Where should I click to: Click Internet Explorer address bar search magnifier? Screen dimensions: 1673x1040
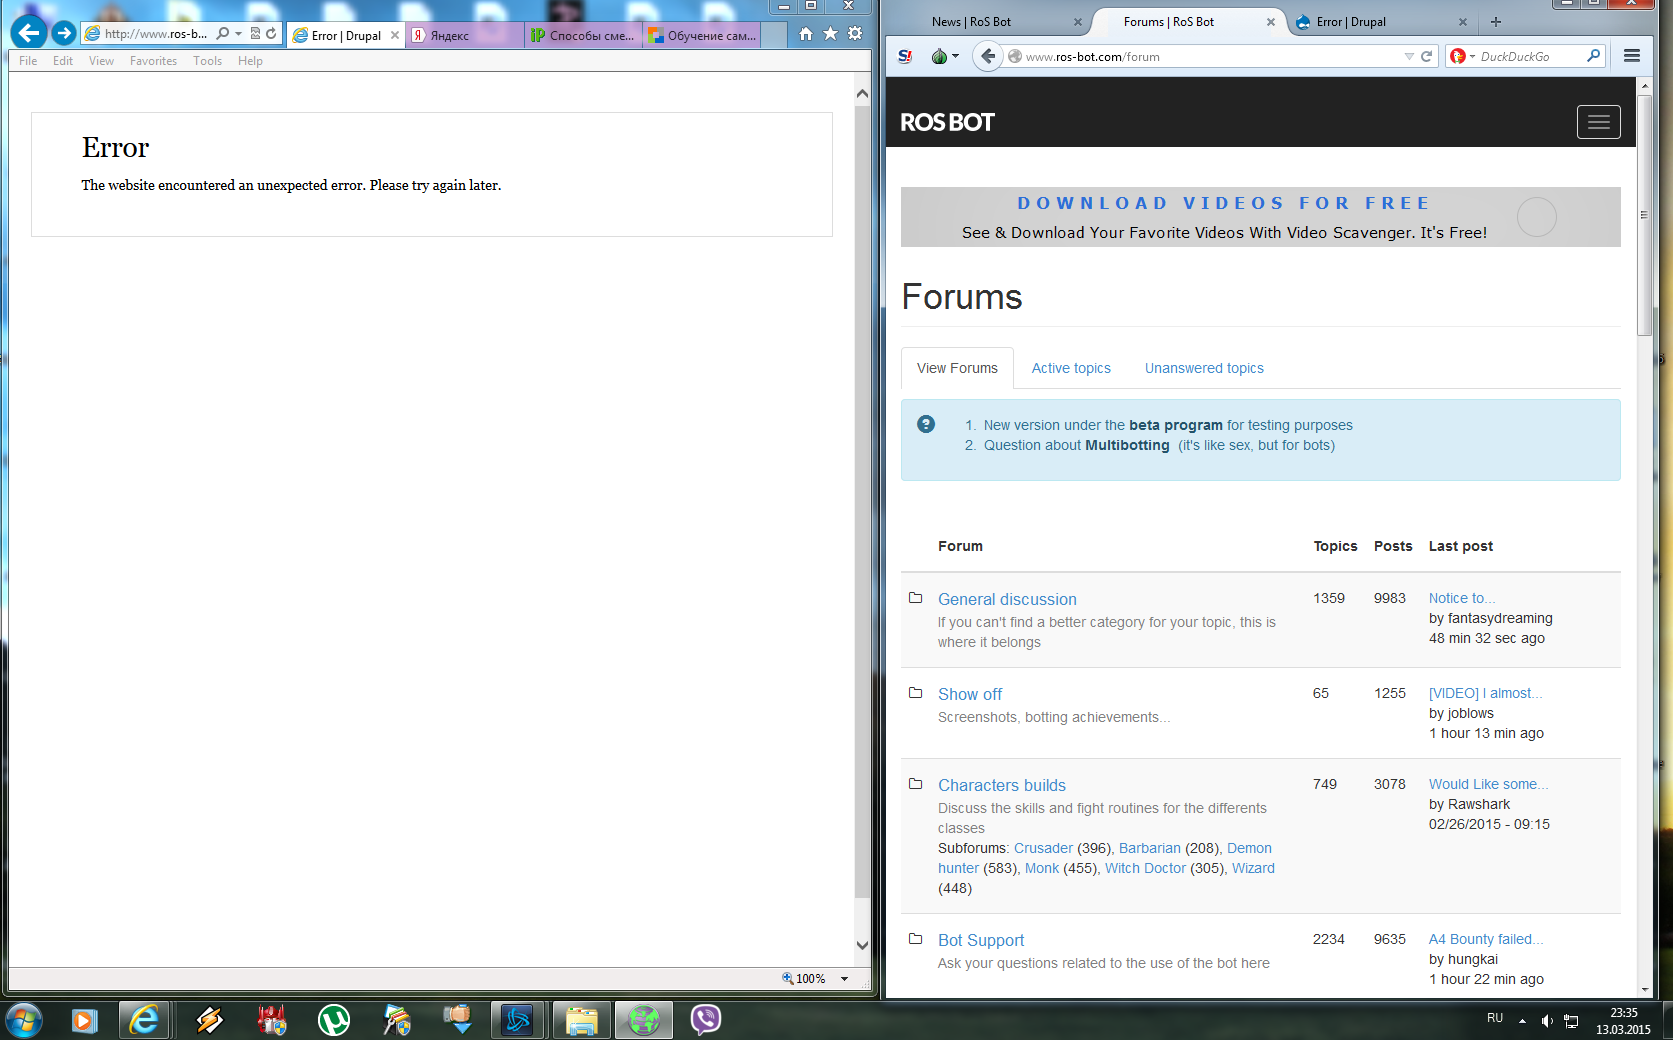tap(222, 33)
